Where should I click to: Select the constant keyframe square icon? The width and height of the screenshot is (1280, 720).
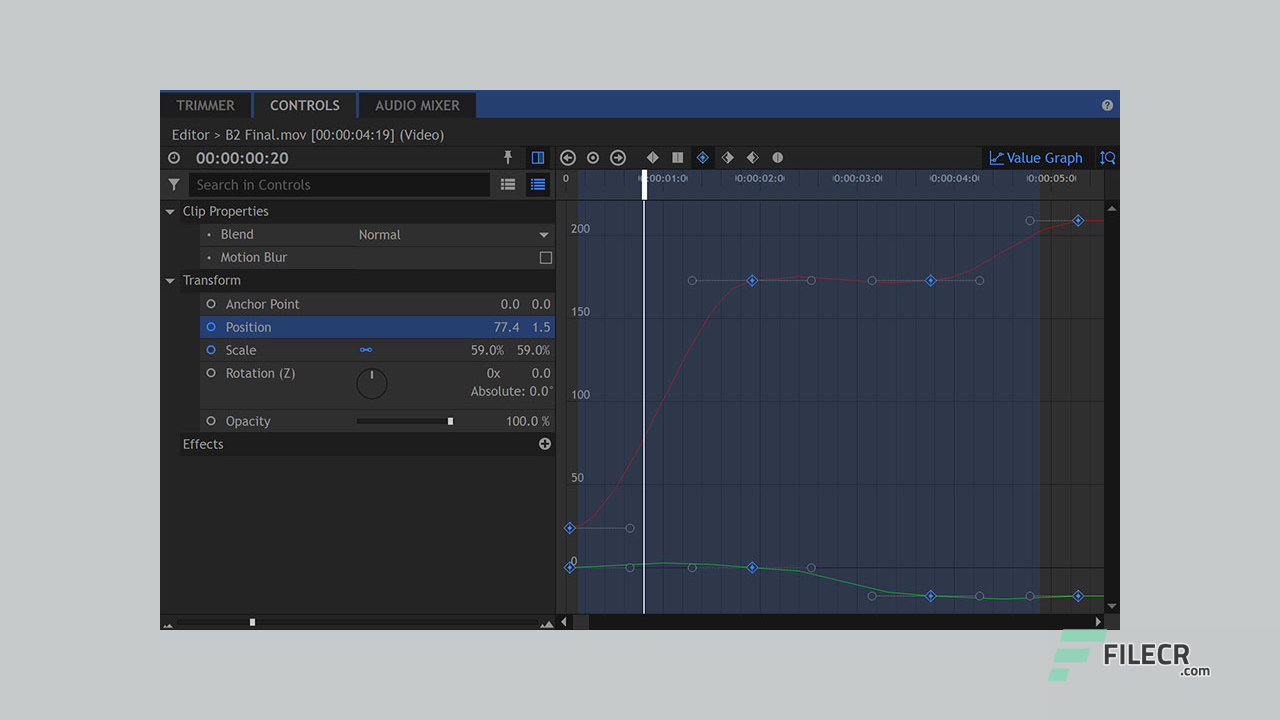(x=677, y=158)
